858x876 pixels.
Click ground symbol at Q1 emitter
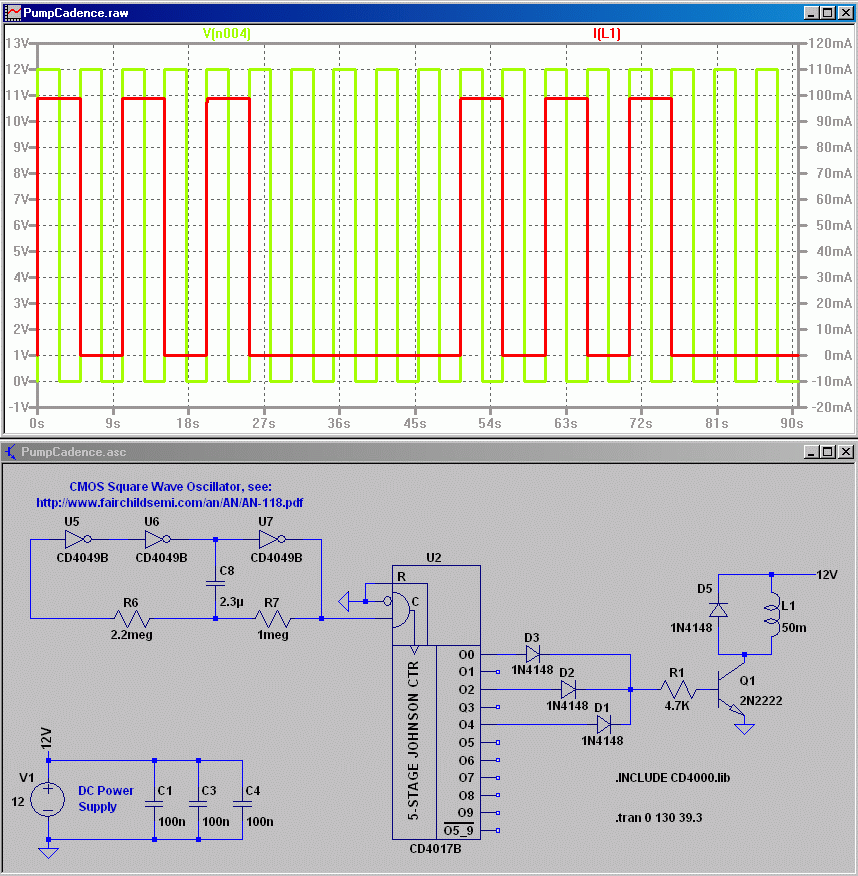click(745, 729)
